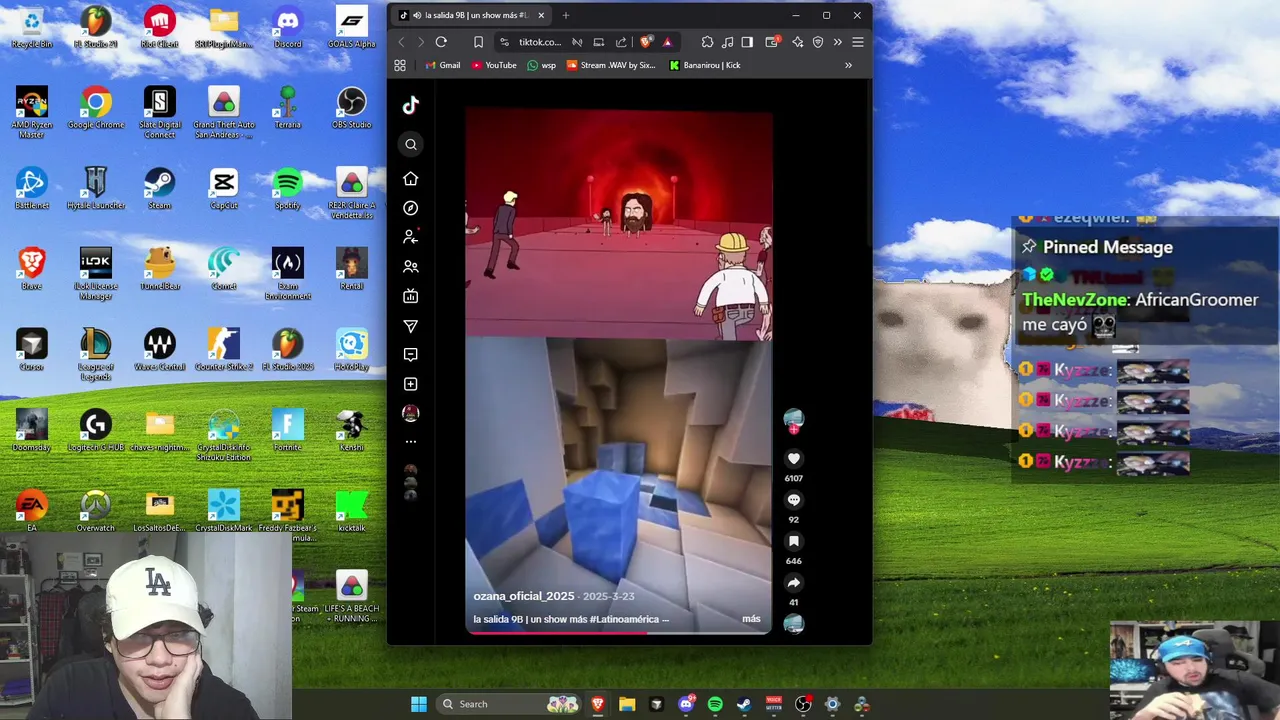This screenshot has height=720, width=1280.
Task: Show more bookmarks with chevron
Action: coord(848,65)
